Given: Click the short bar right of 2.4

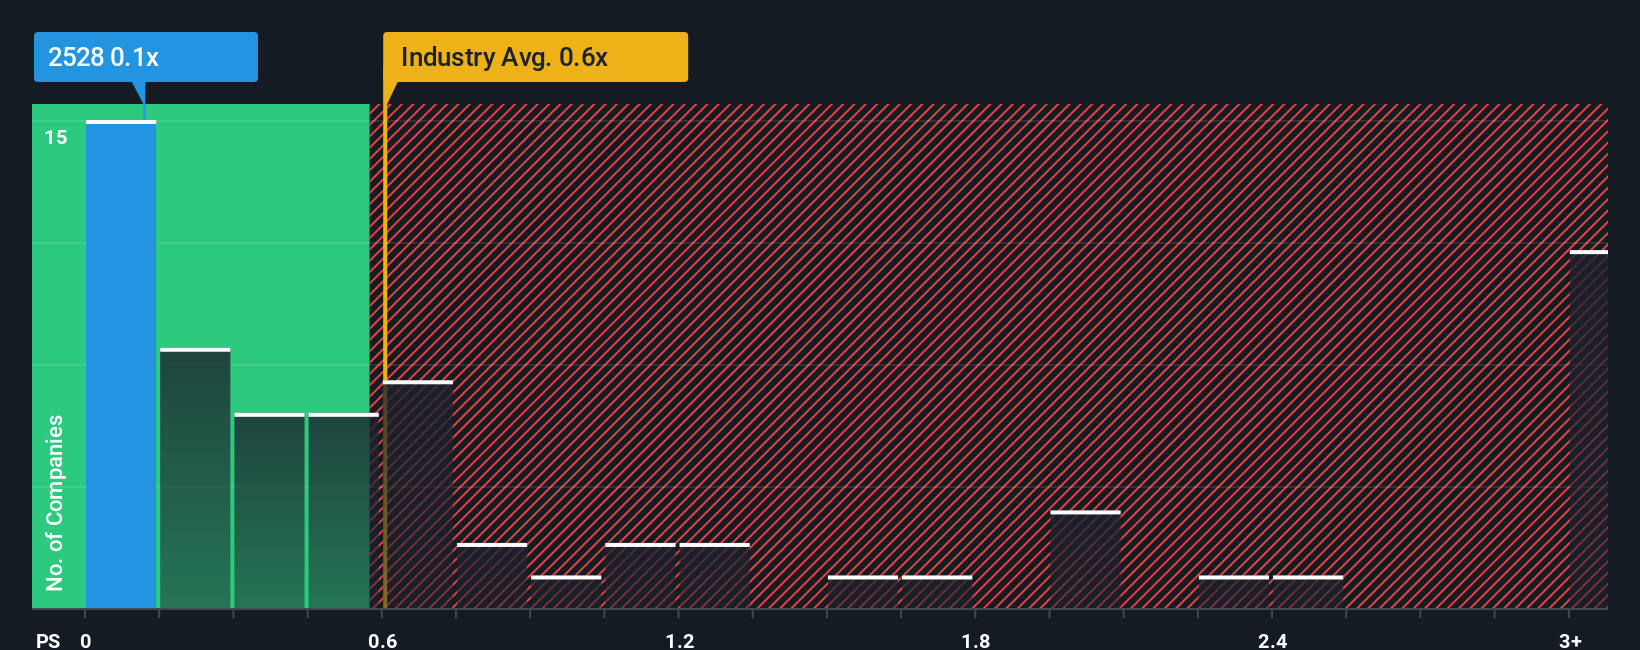Looking at the screenshot, I should (x=1308, y=592).
